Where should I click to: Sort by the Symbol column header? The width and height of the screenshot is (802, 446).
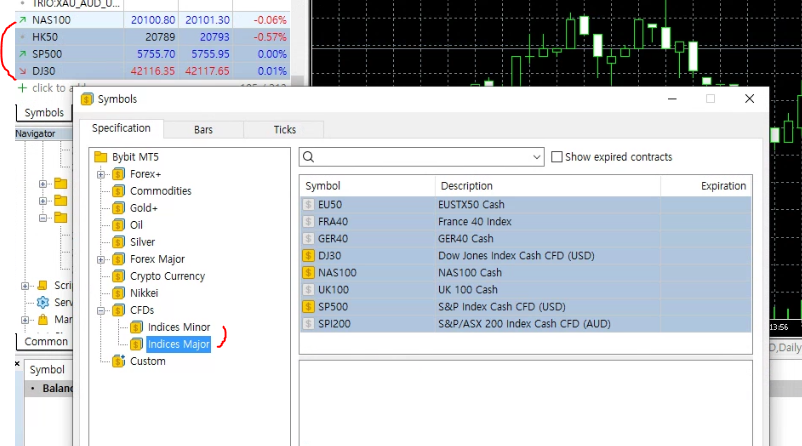click(x=367, y=186)
